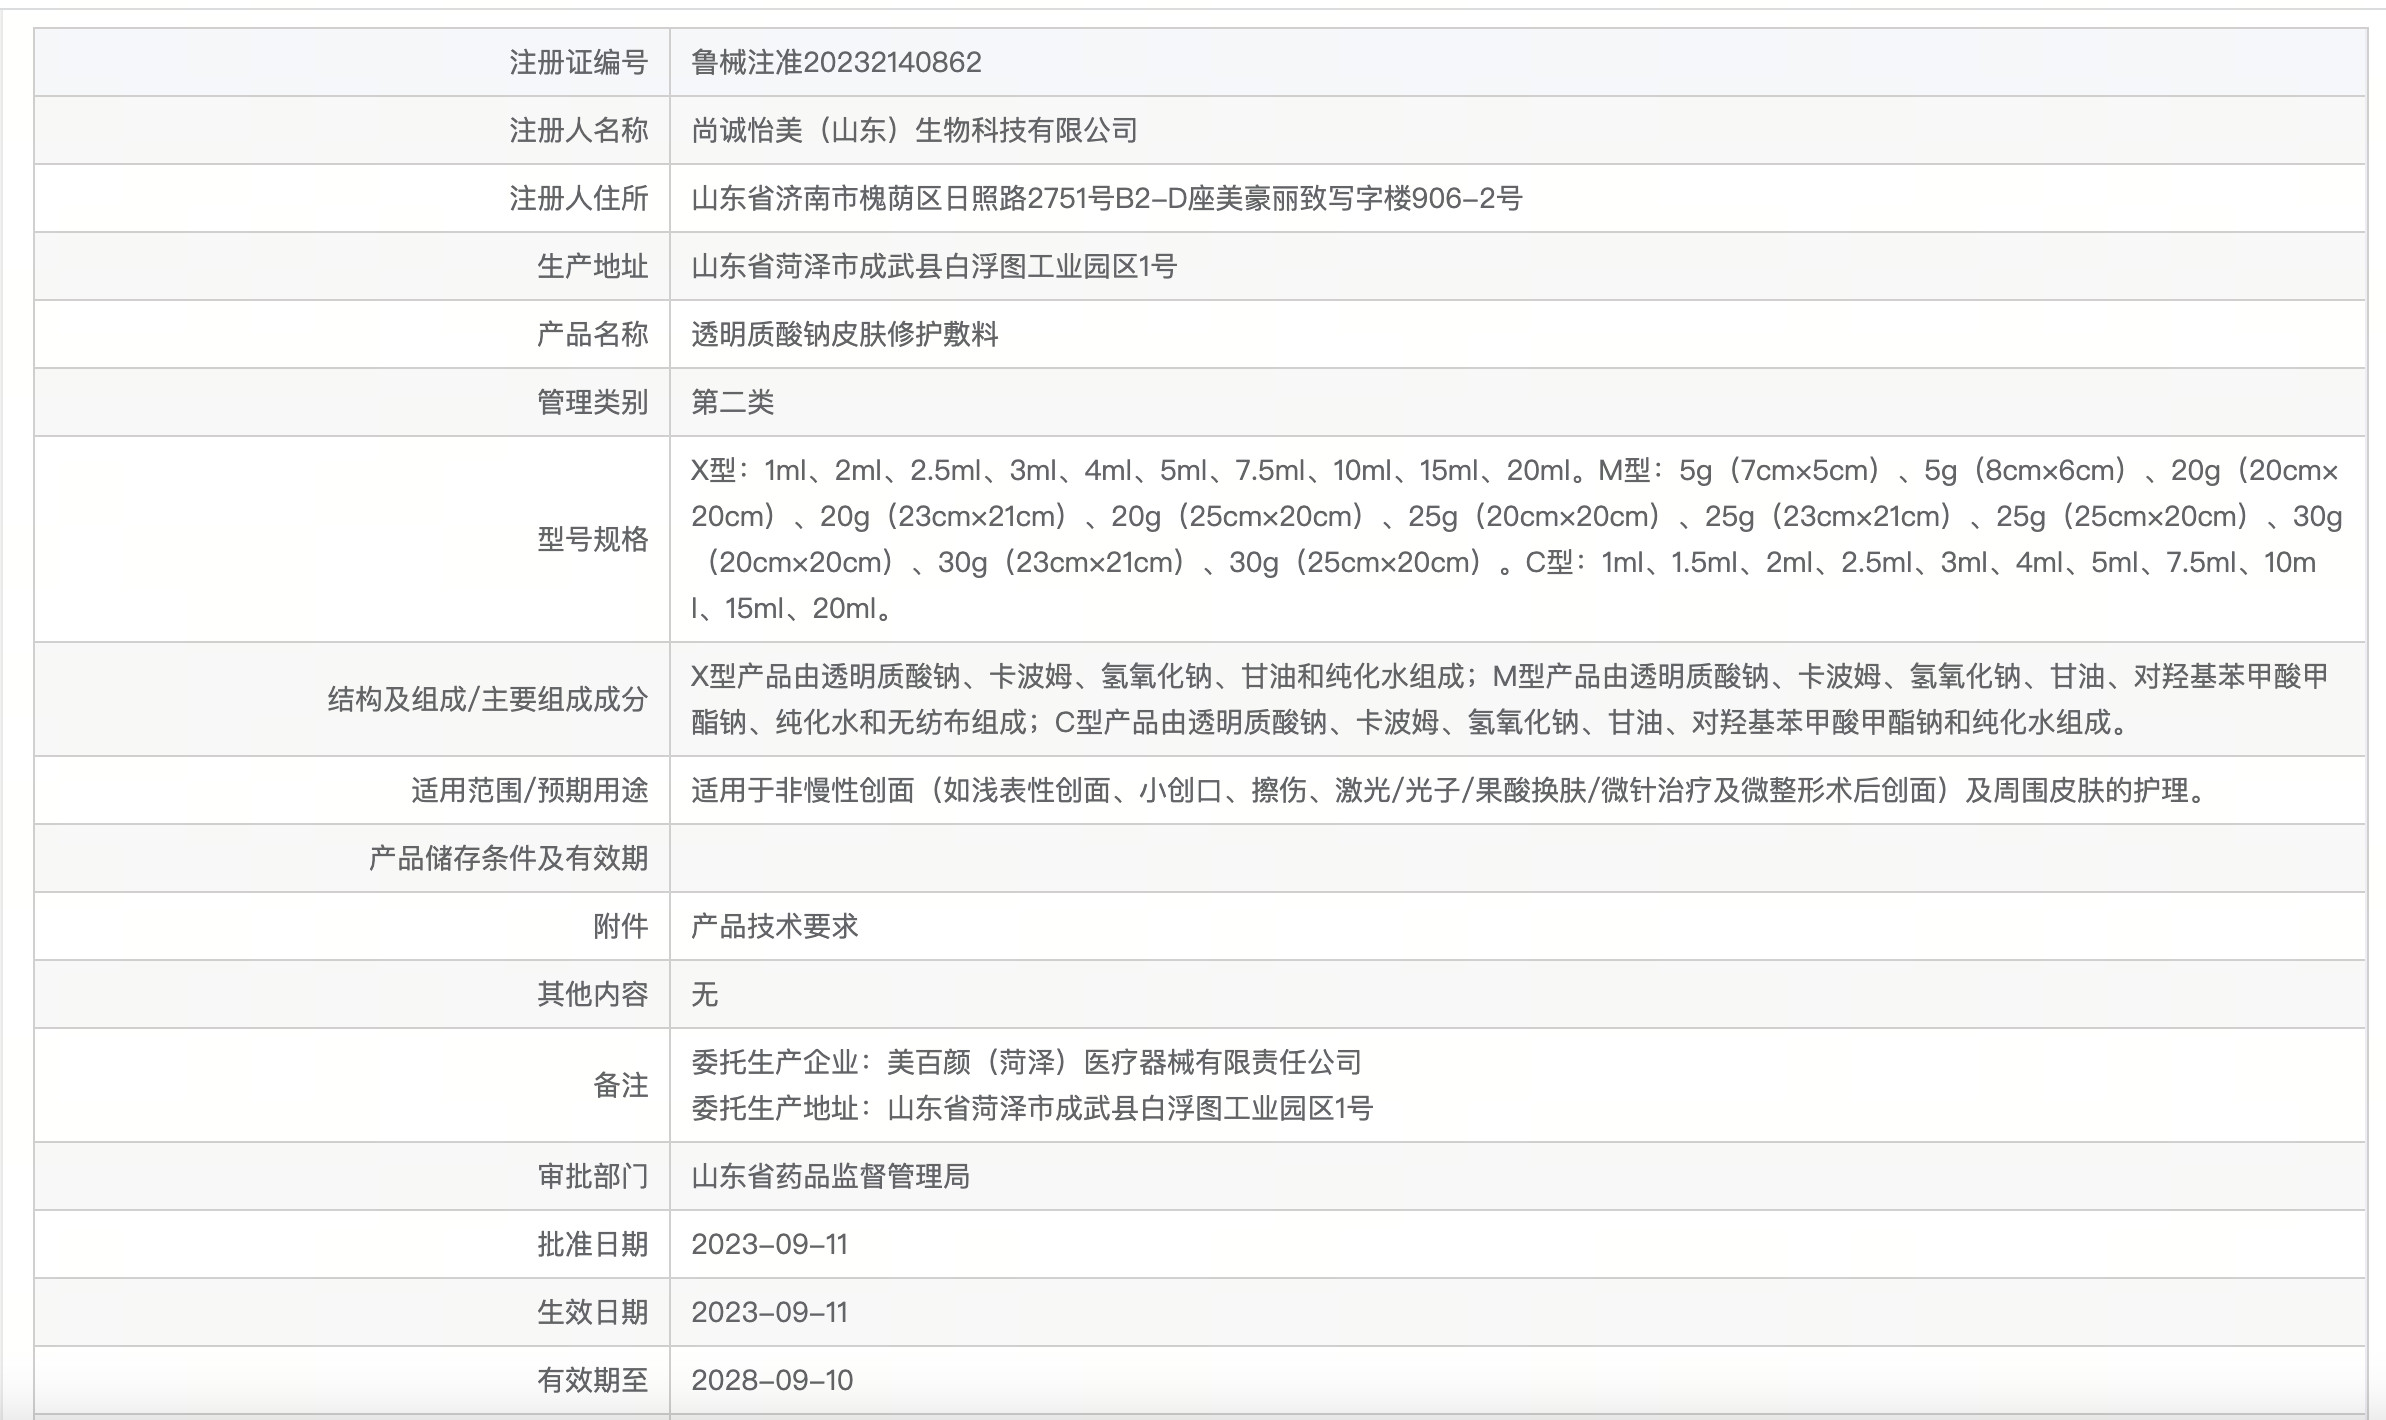
Task: Click the 委托生产地址 line in remarks
Action: pos(1032,1108)
